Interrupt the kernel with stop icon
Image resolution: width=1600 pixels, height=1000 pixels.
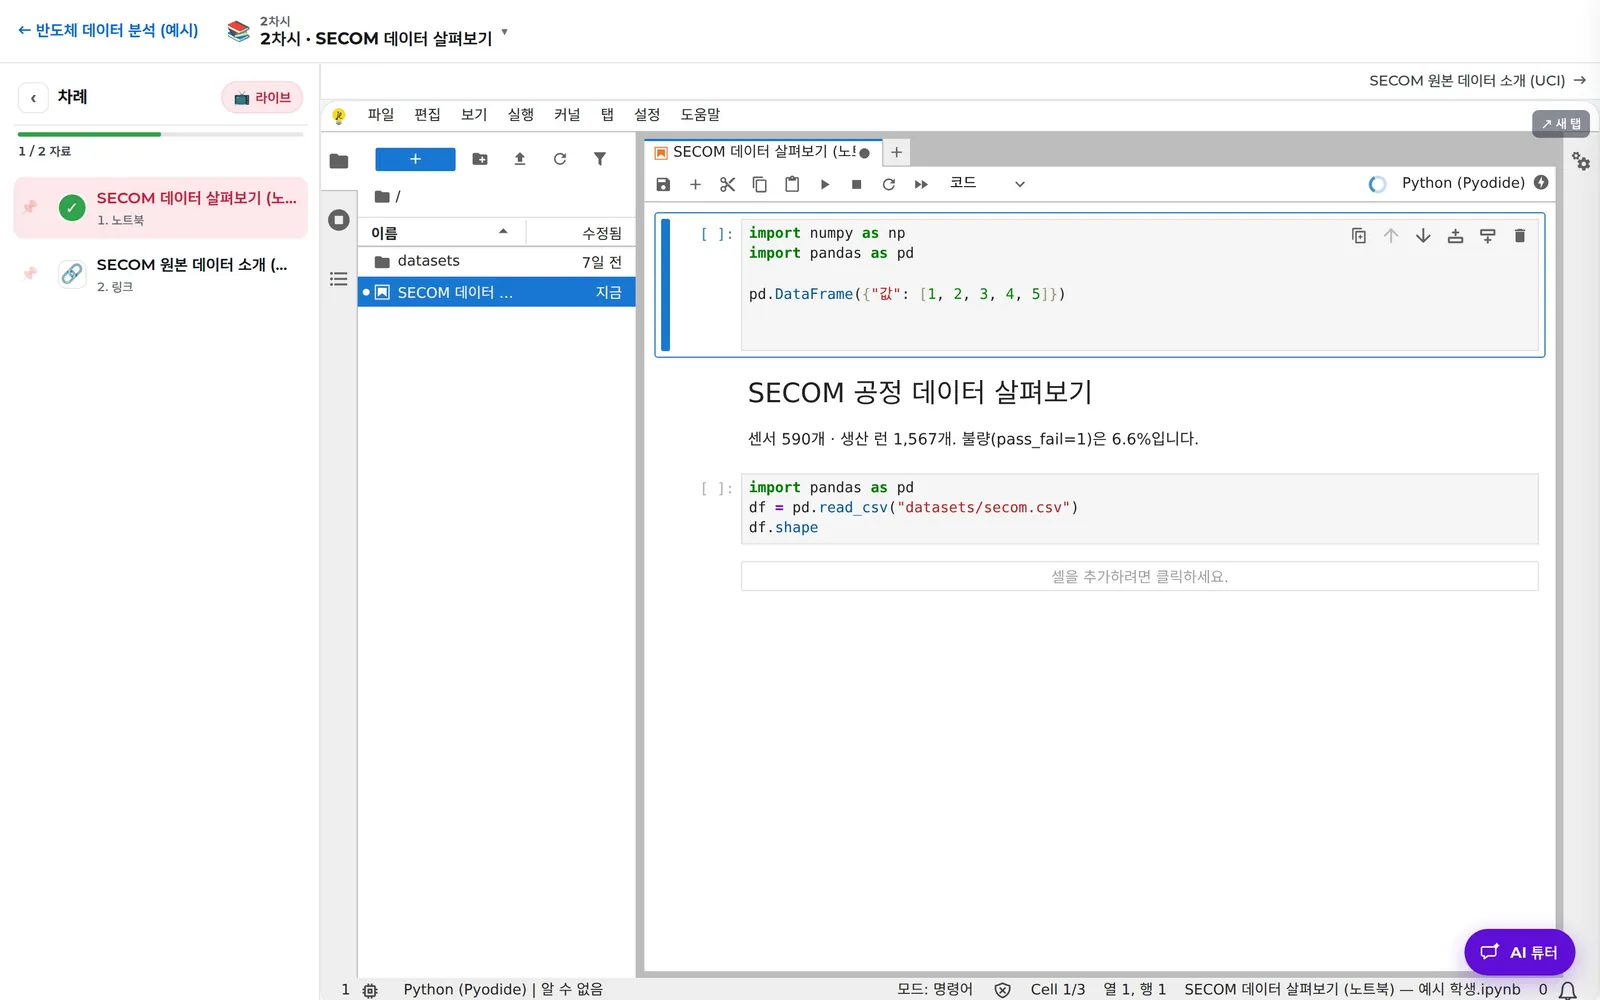point(857,184)
